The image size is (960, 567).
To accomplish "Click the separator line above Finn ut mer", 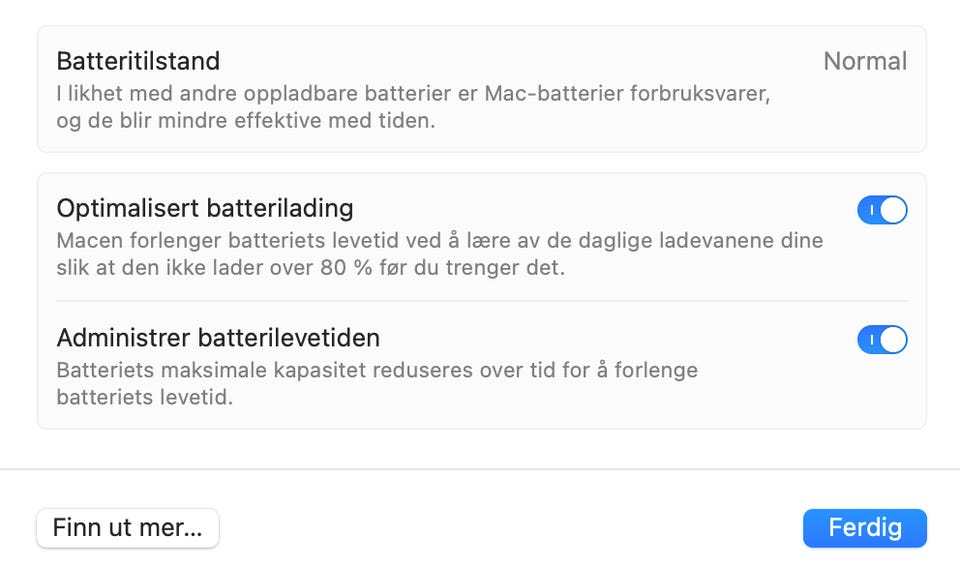I will pos(480,470).
